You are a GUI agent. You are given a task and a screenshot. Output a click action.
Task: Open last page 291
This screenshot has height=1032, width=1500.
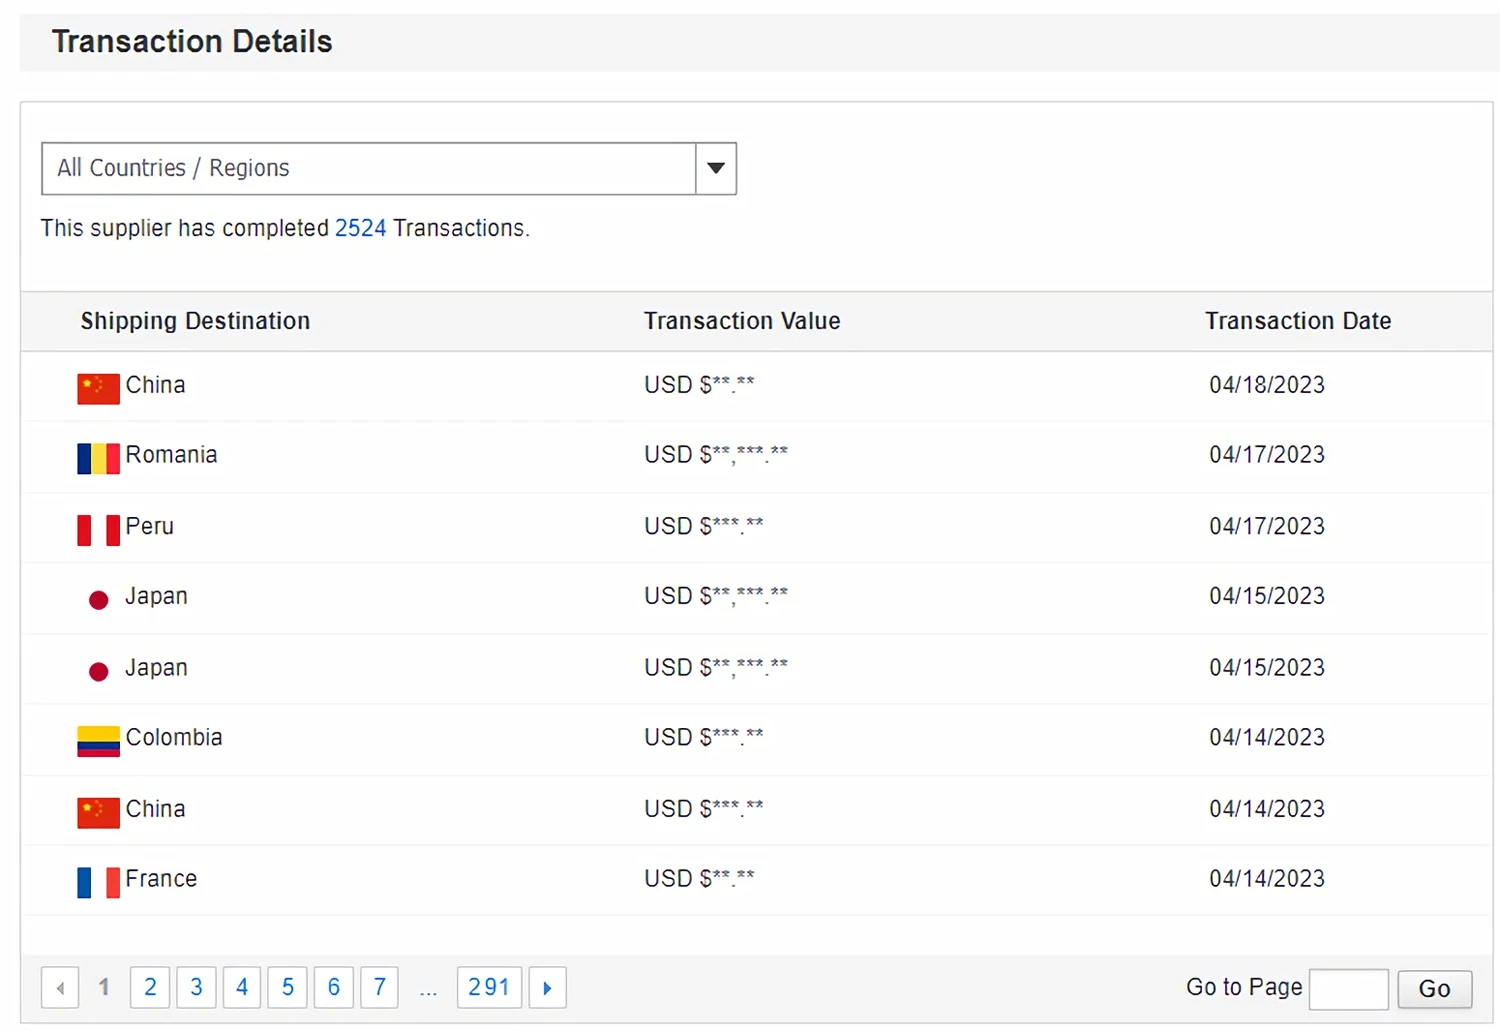pos(489,988)
